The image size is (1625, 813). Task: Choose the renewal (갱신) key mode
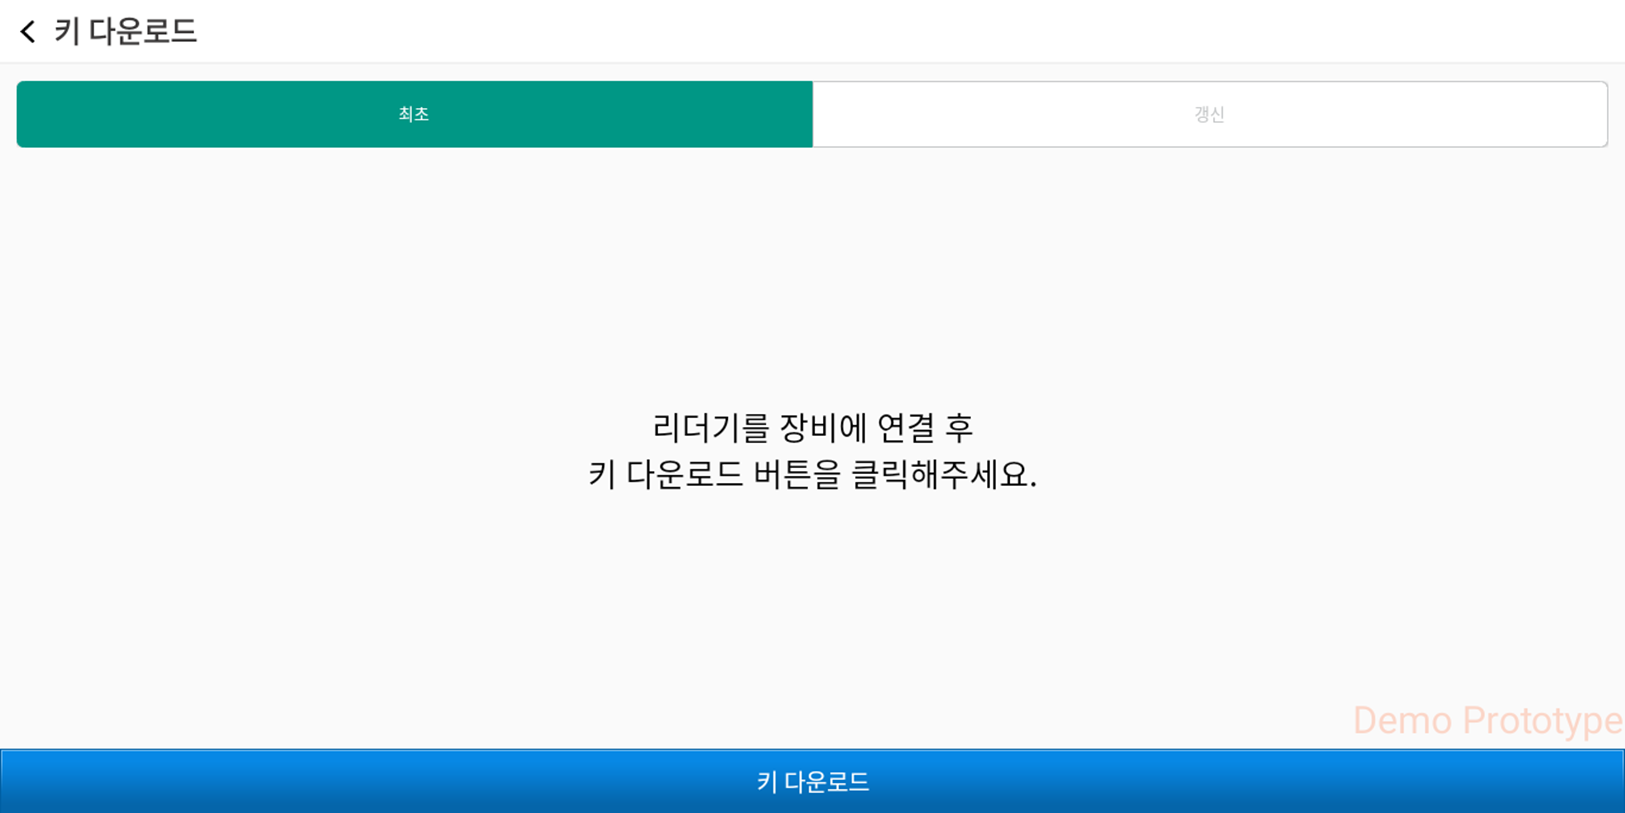point(1209,114)
